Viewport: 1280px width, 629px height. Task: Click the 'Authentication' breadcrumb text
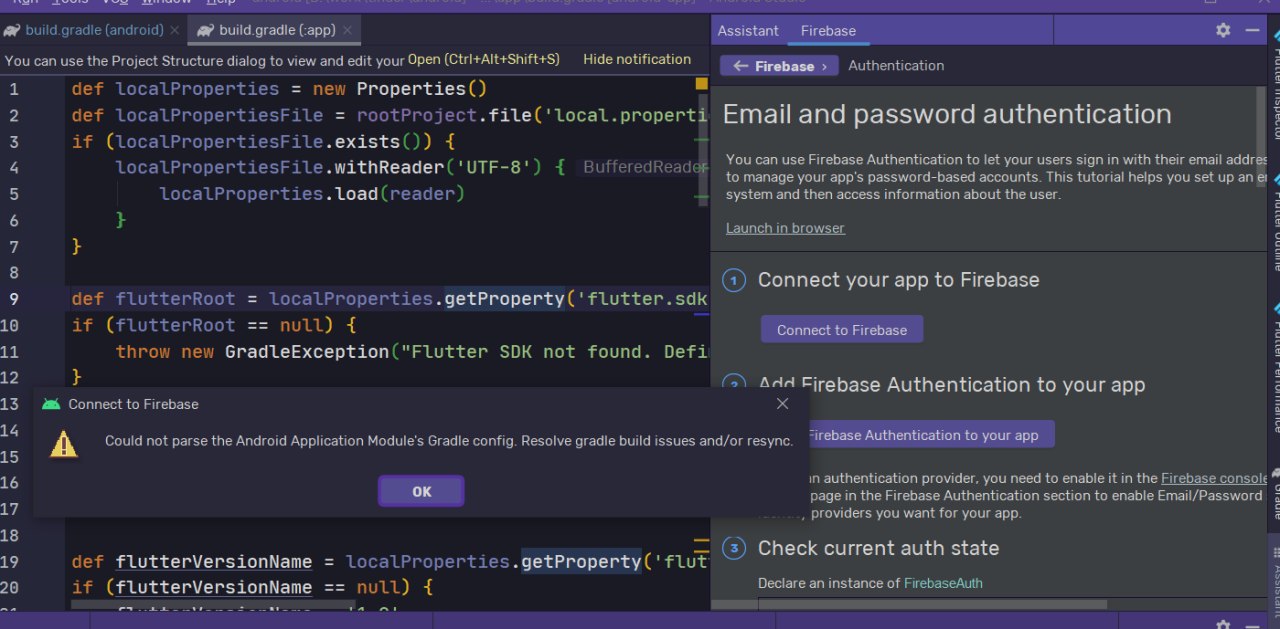tap(896, 66)
